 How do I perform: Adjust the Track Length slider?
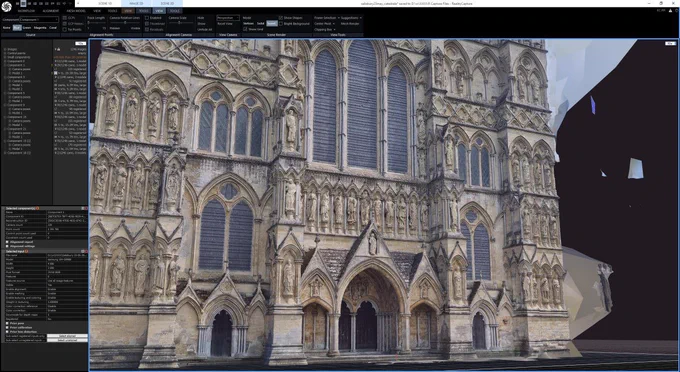click(96, 23)
